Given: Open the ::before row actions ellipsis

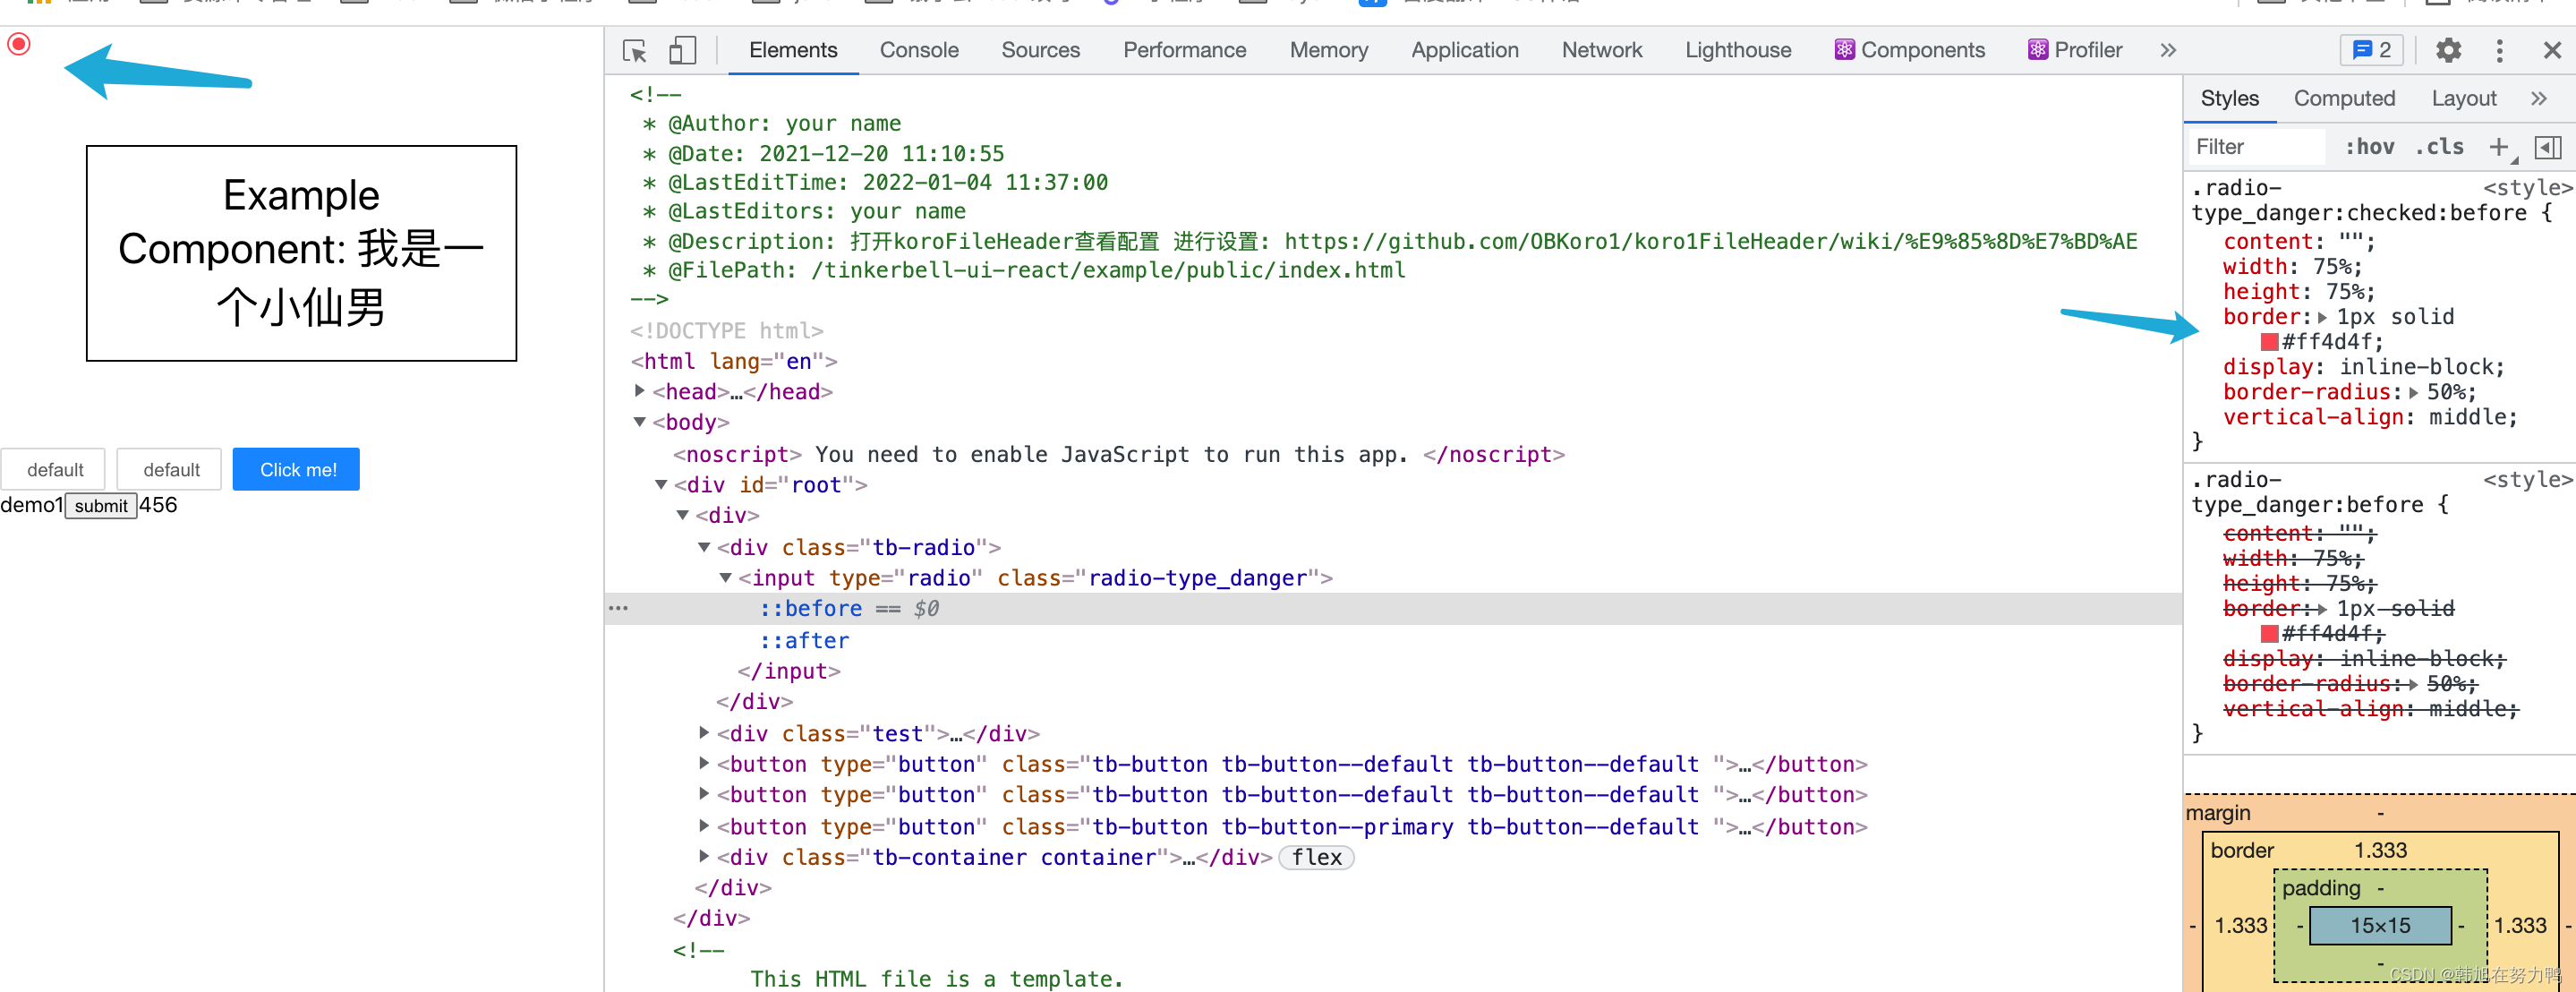Looking at the screenshot, I should pos(619,608).
